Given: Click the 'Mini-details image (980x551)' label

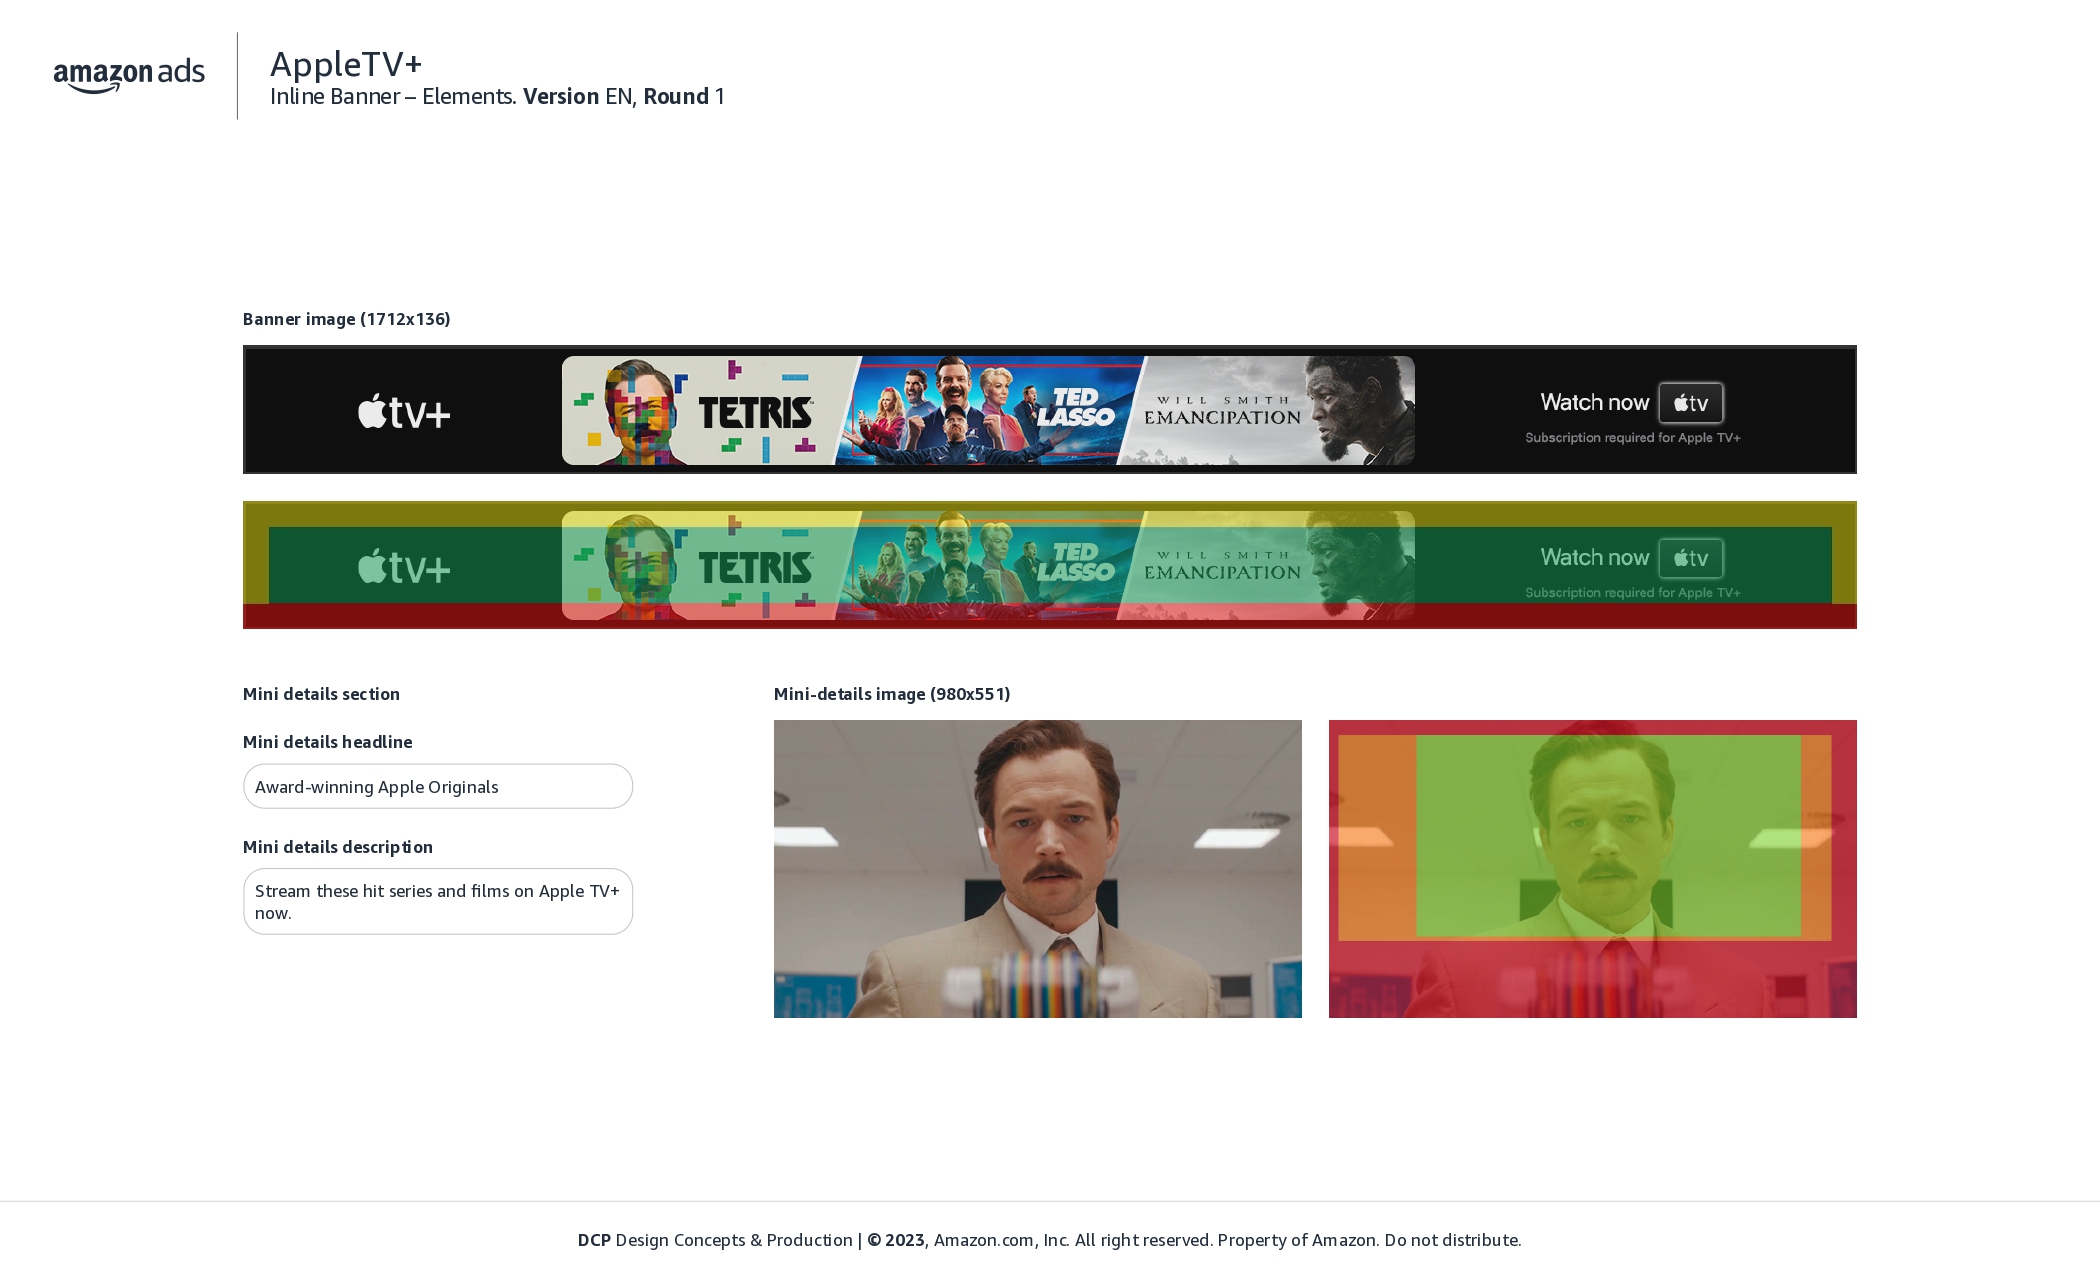Looking at the screenshot, I should pyautogui.click(x=892, y=694).
